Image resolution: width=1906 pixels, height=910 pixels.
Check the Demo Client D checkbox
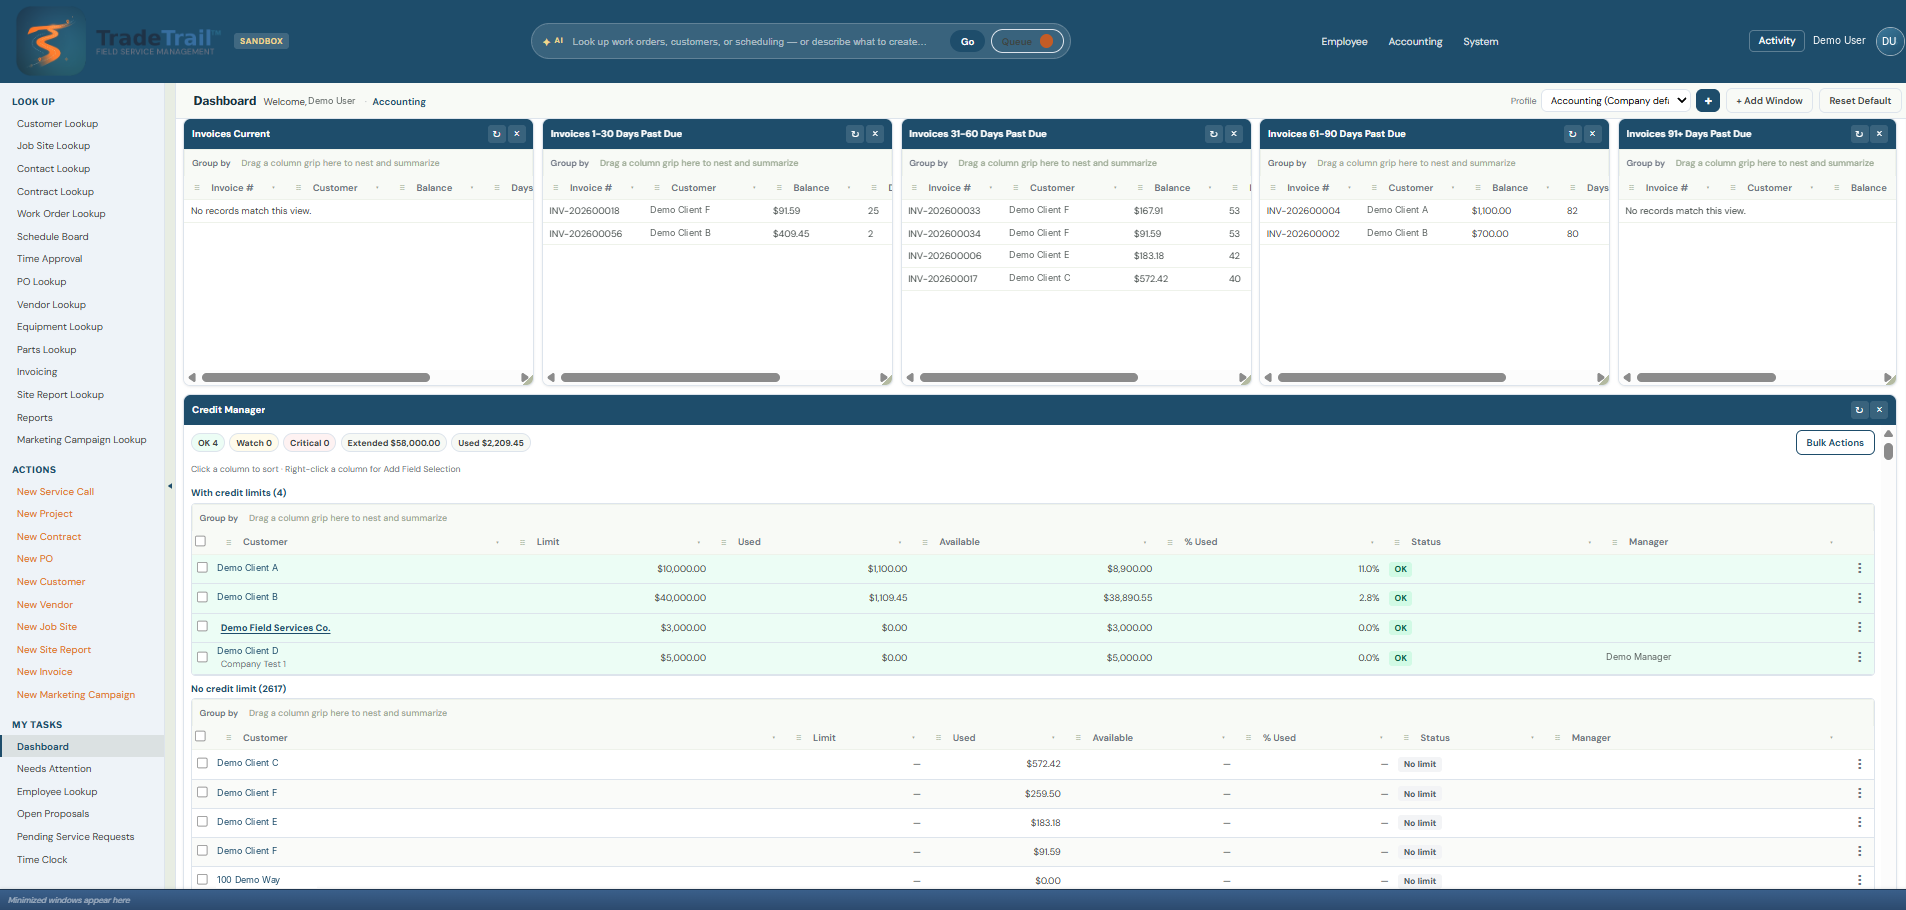[202, 657]
